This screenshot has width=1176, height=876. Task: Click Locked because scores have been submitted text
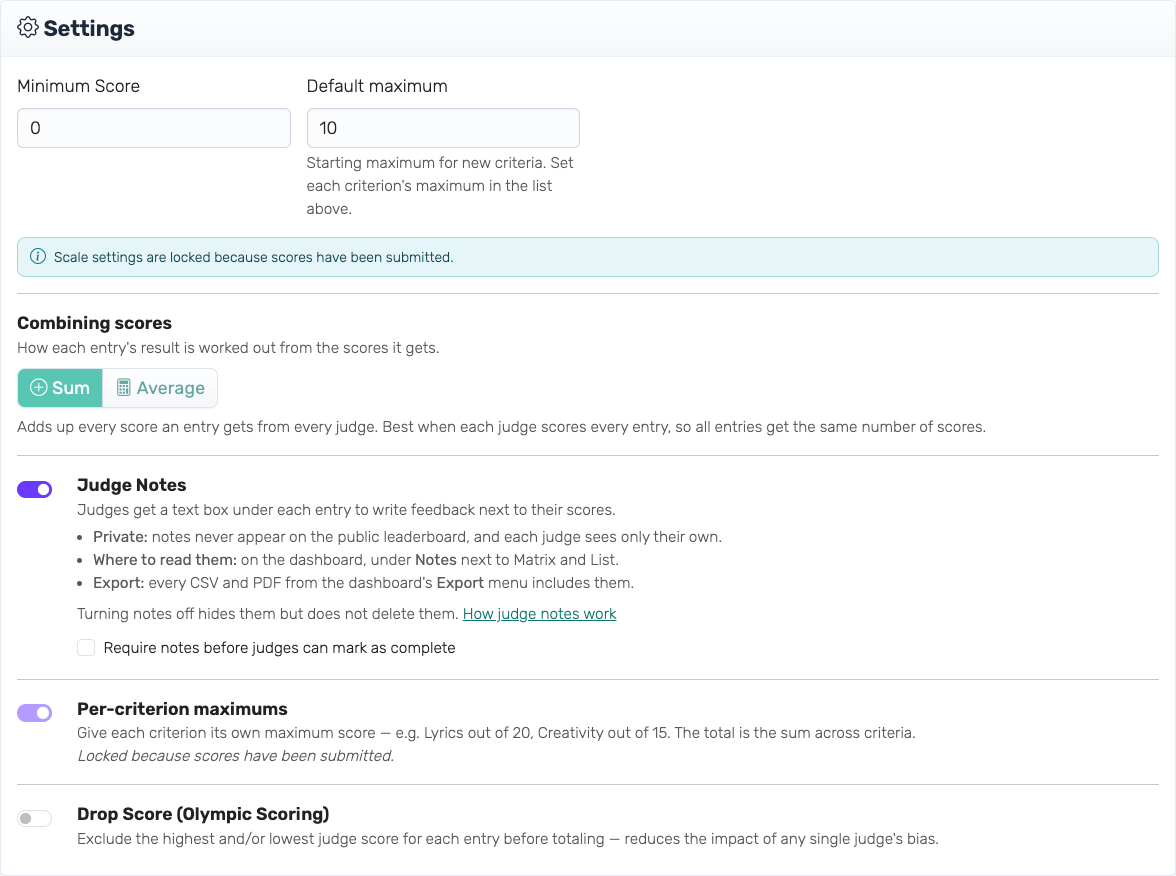click(x=236, y=756)
